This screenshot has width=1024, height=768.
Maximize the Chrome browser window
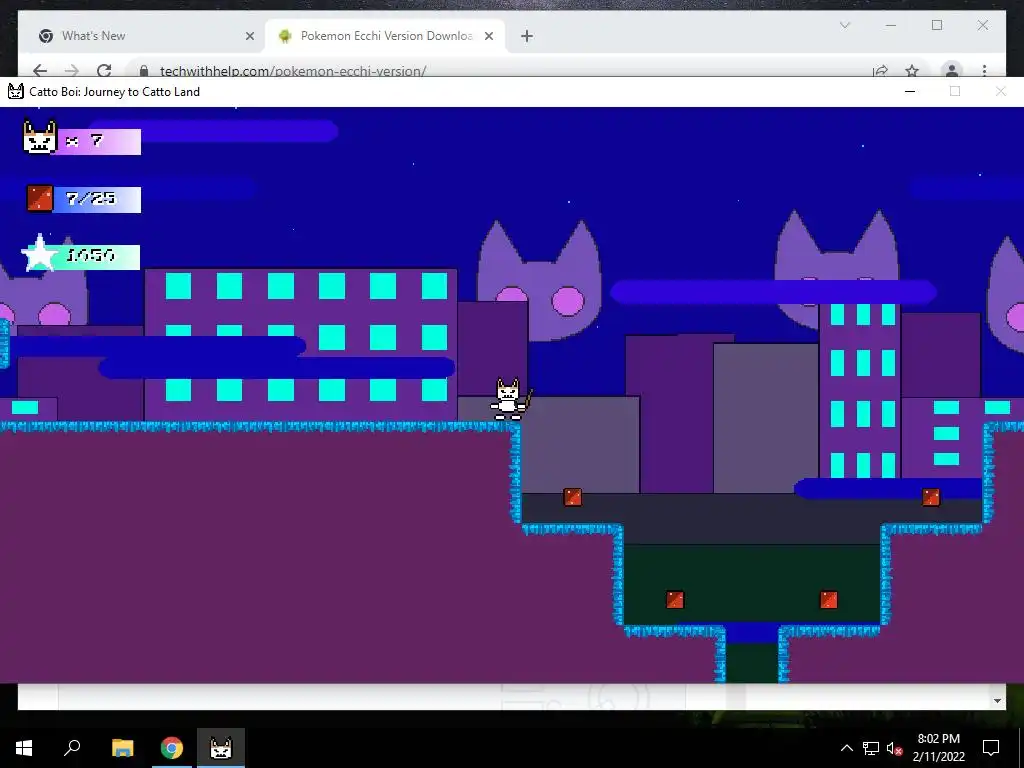937,25
